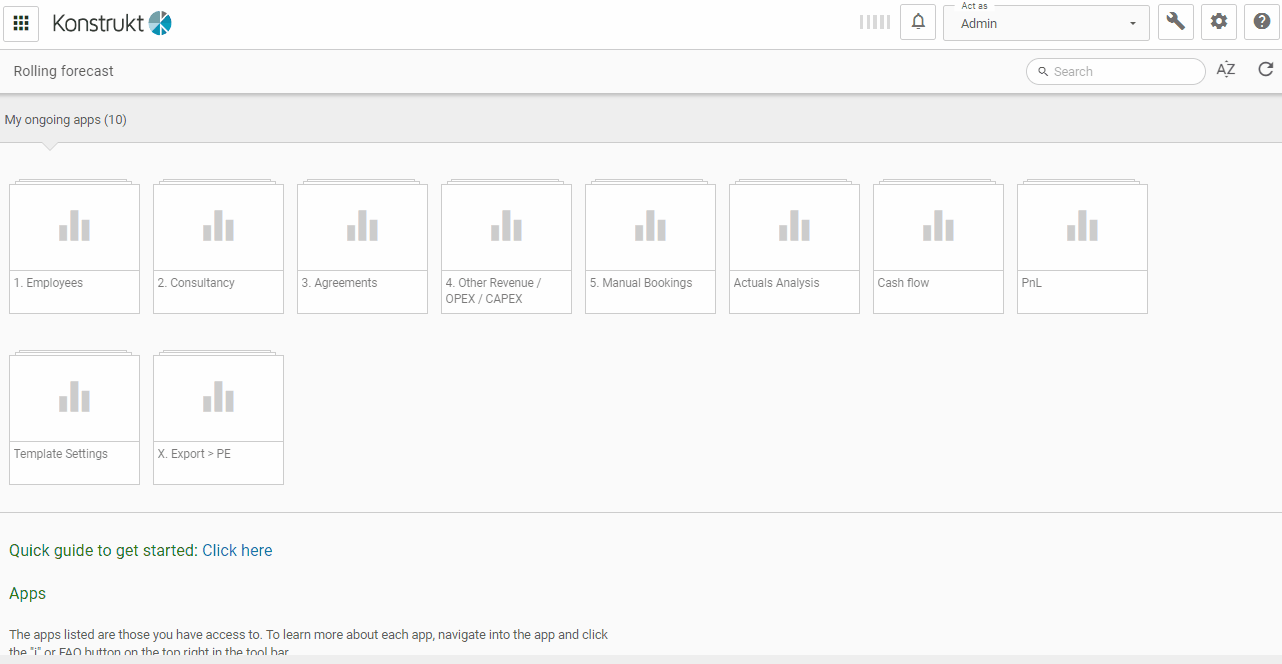The width and height of the screenshot is (1282, 664).
Task: Click the Konstrukt logo
Action: 112,23
